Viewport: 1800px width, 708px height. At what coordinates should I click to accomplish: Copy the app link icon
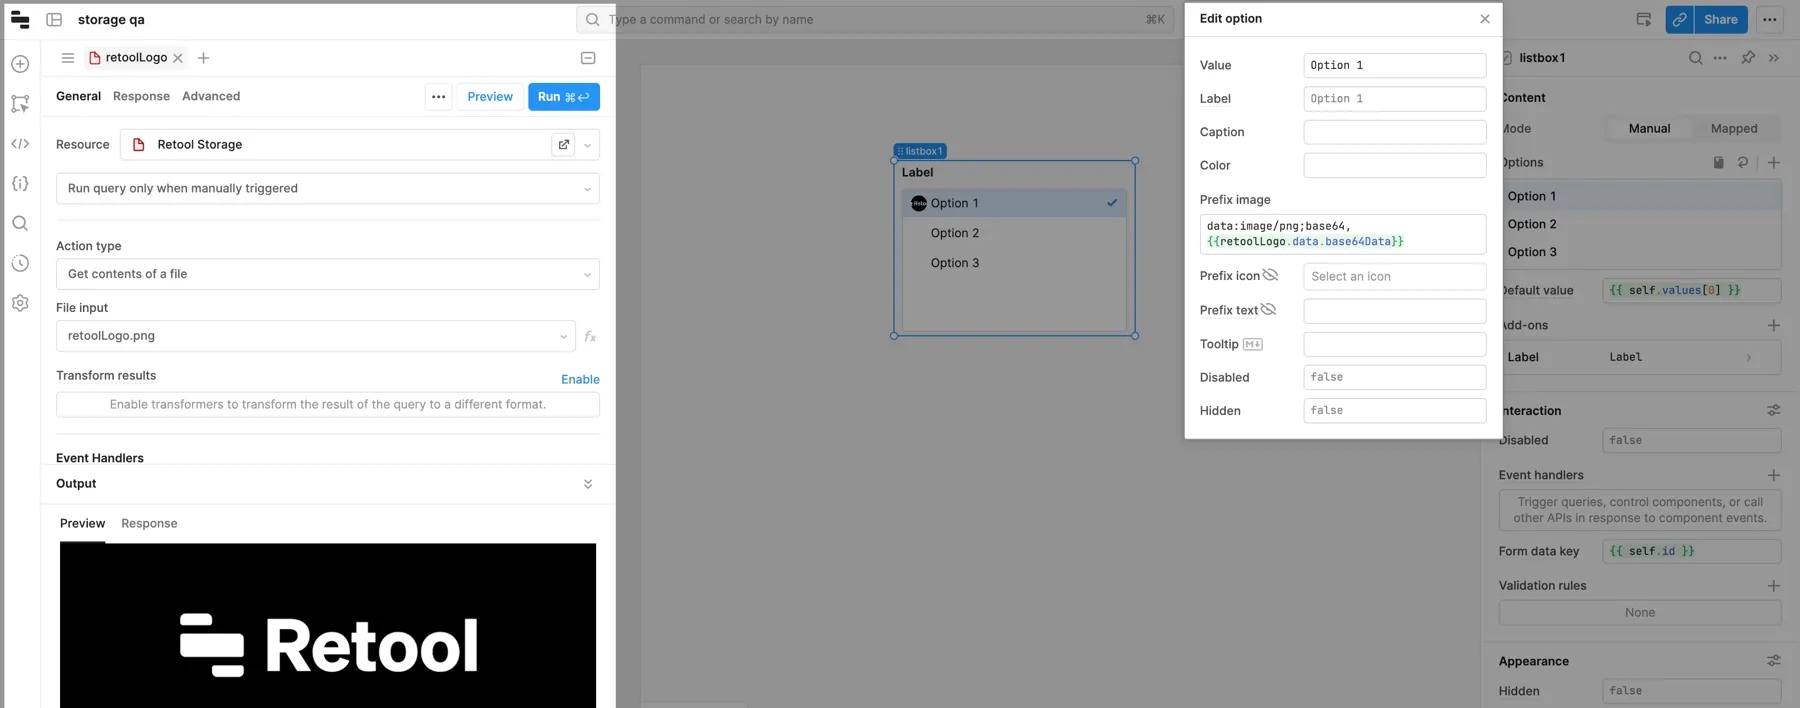pos(1679,19)
